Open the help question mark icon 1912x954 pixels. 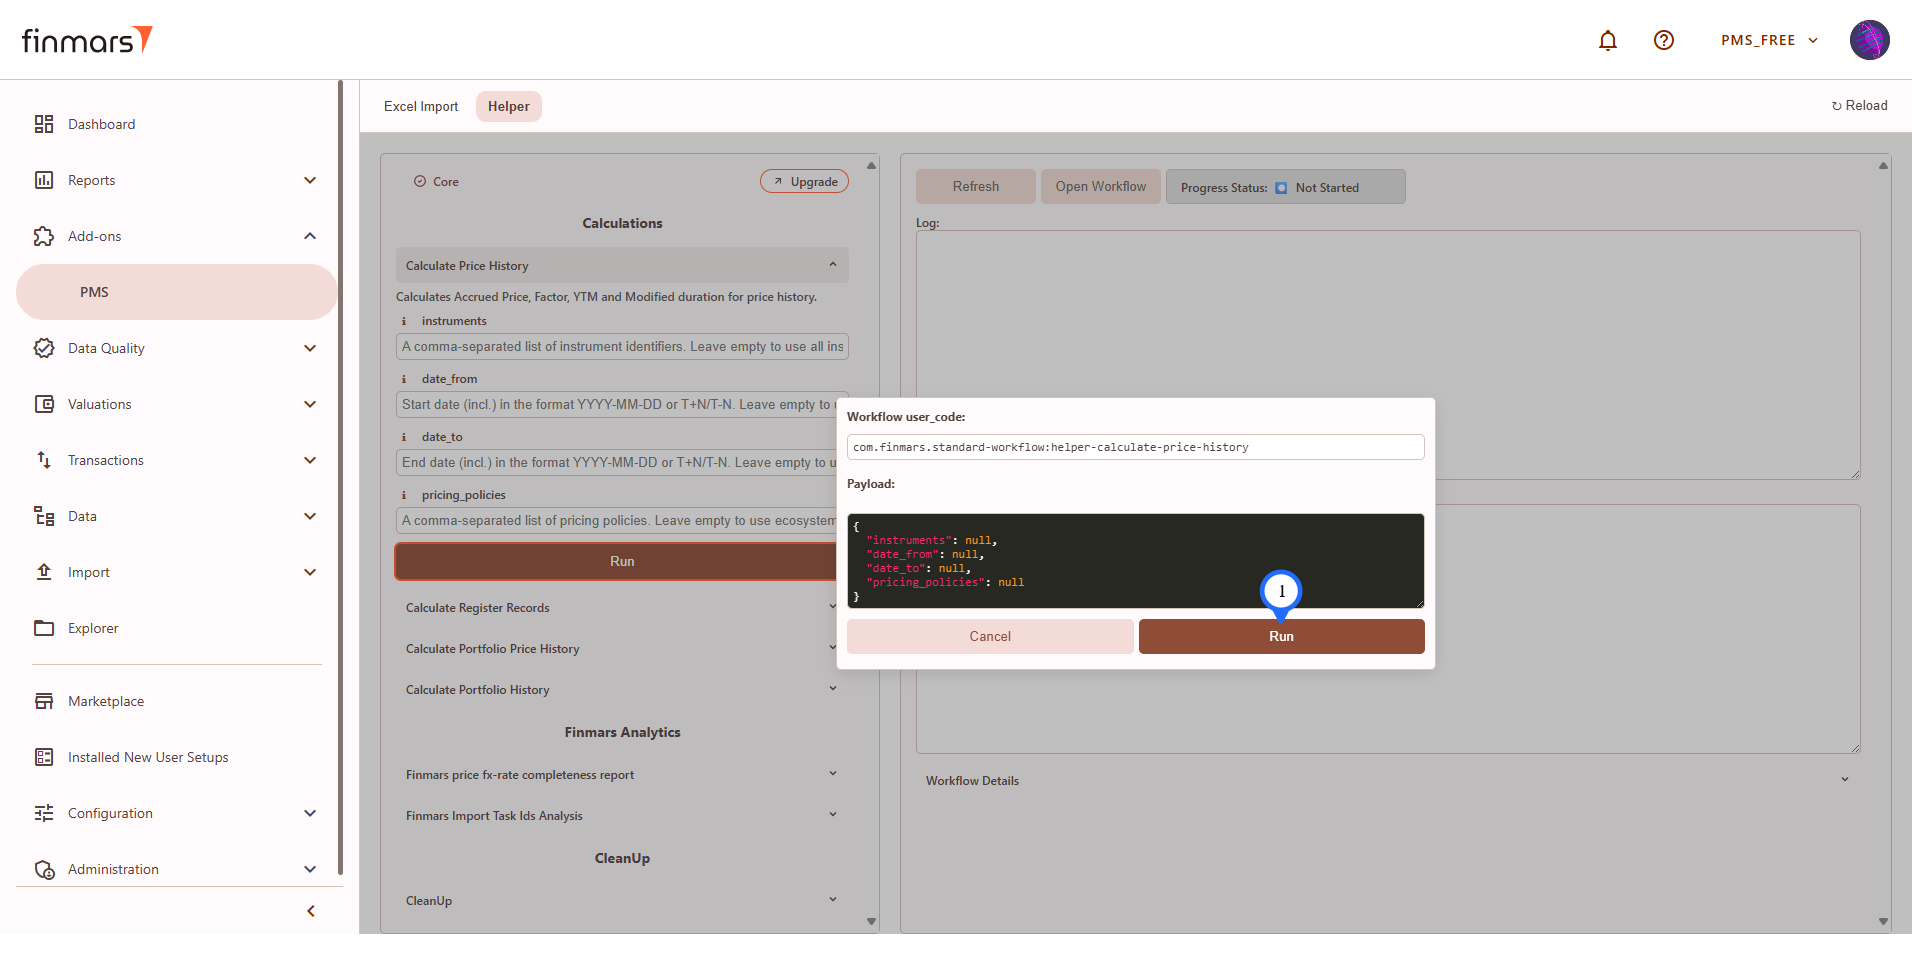coord(1663,40)
